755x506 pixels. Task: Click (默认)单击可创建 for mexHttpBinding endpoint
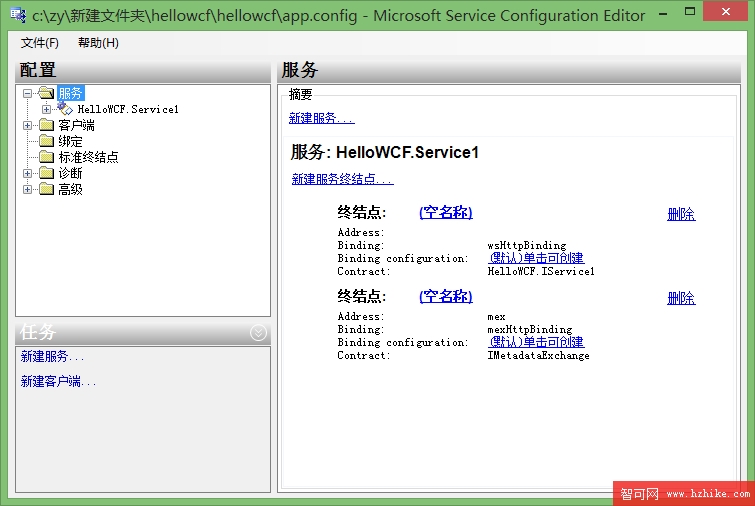(x=536, y=342)
